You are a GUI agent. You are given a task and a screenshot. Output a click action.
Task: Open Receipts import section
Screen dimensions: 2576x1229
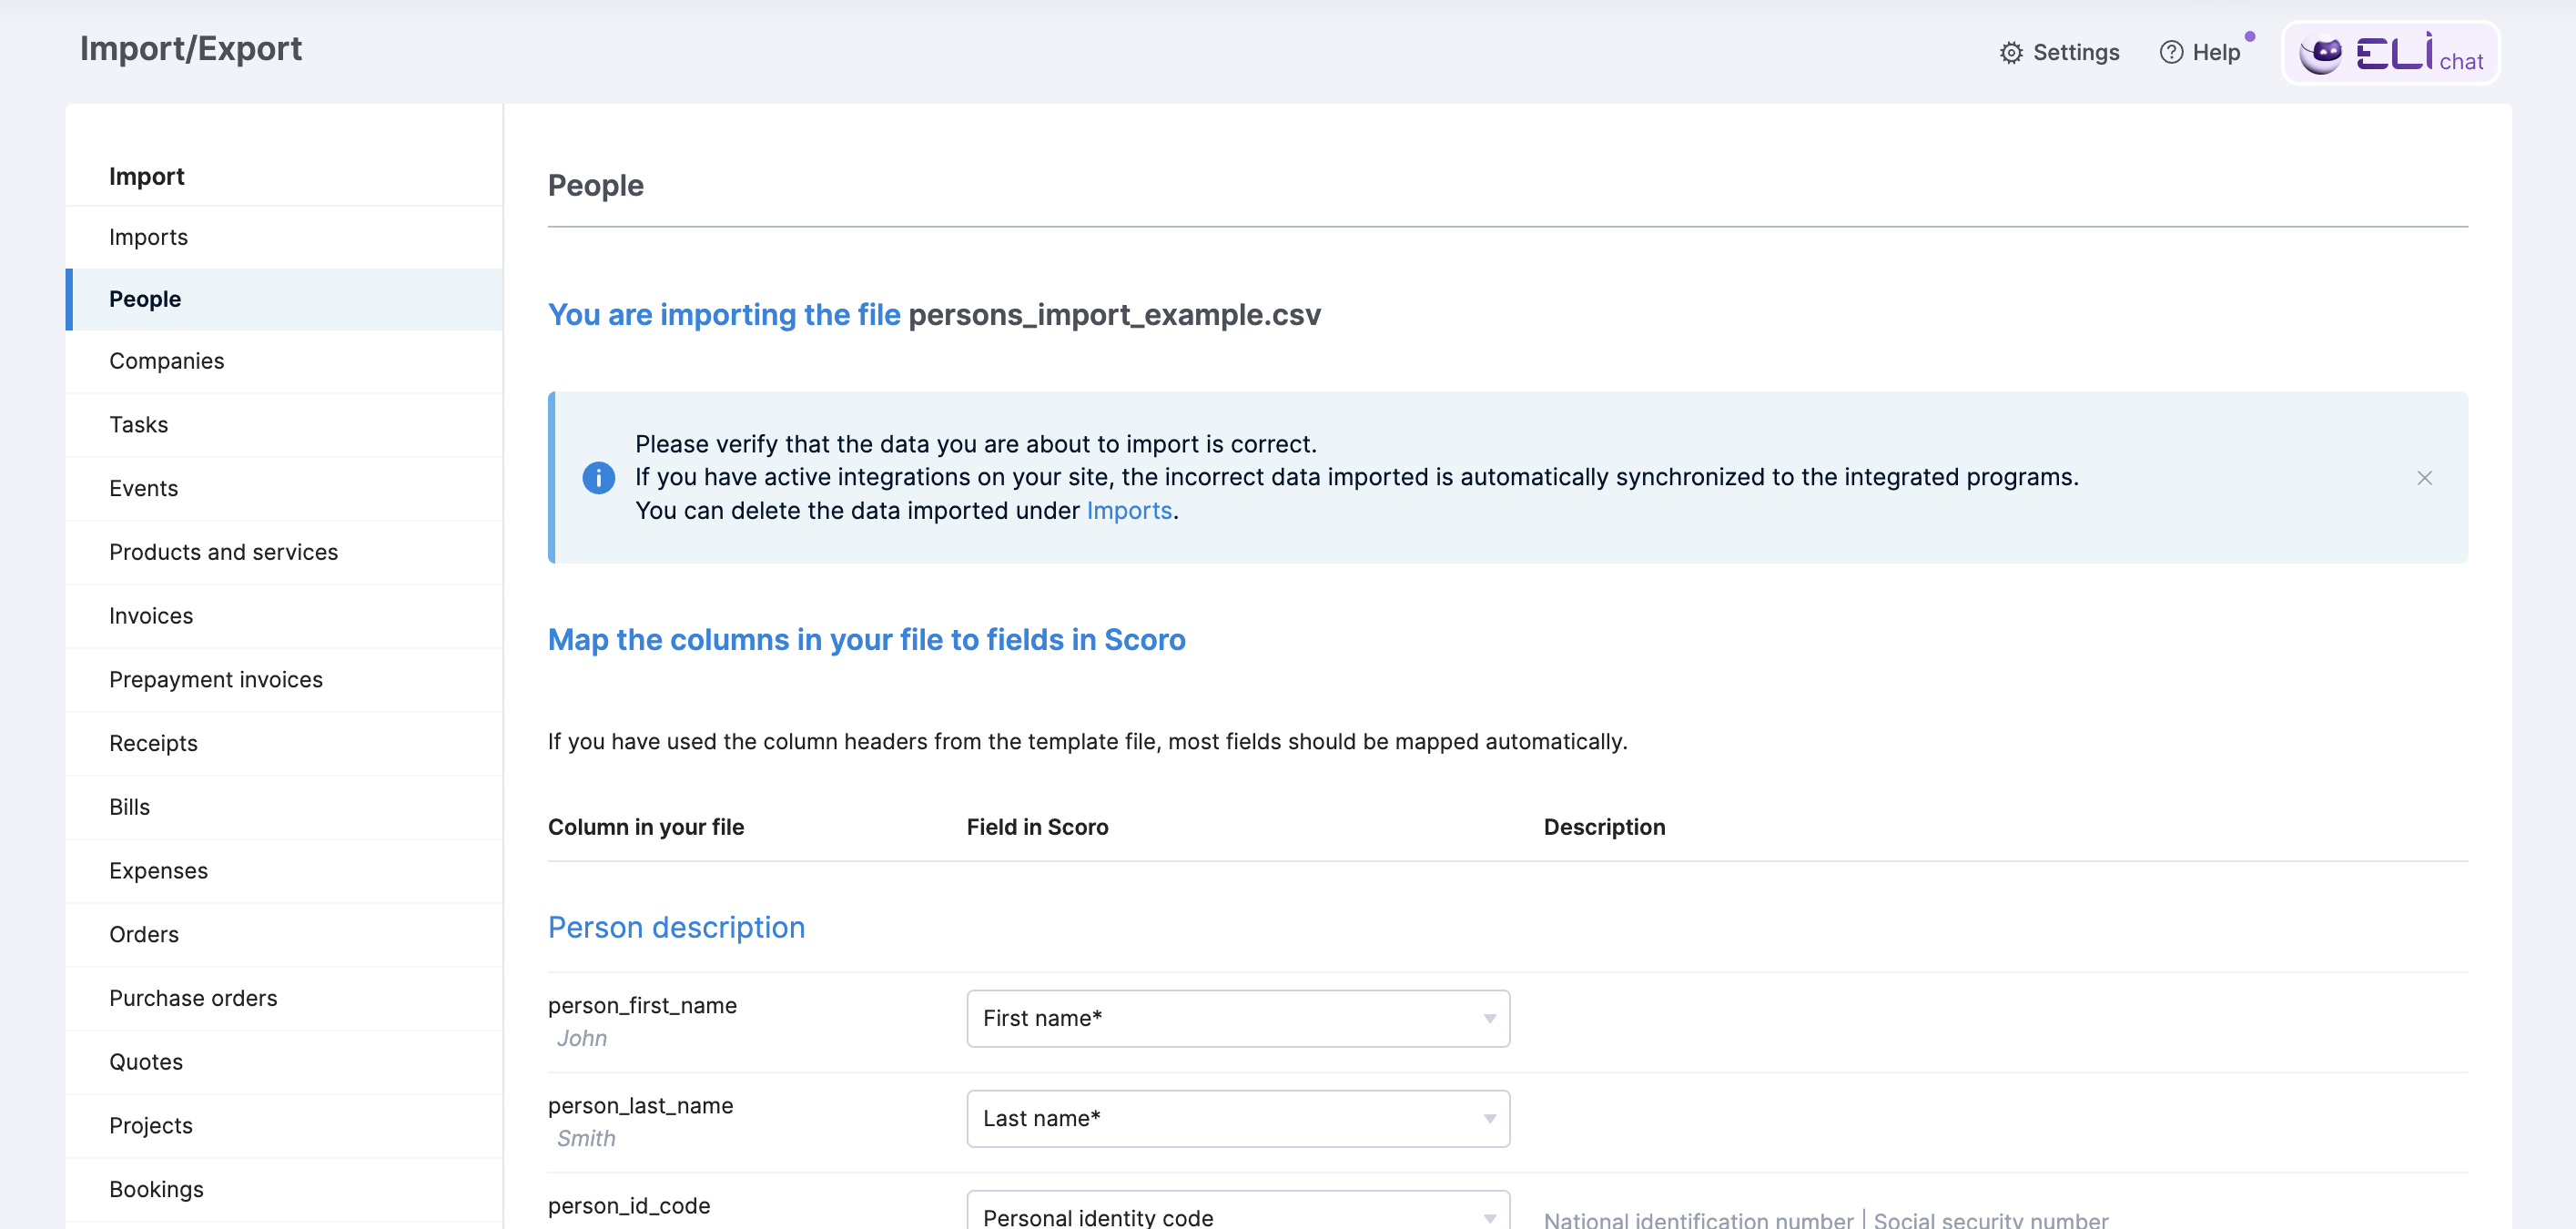284,743
